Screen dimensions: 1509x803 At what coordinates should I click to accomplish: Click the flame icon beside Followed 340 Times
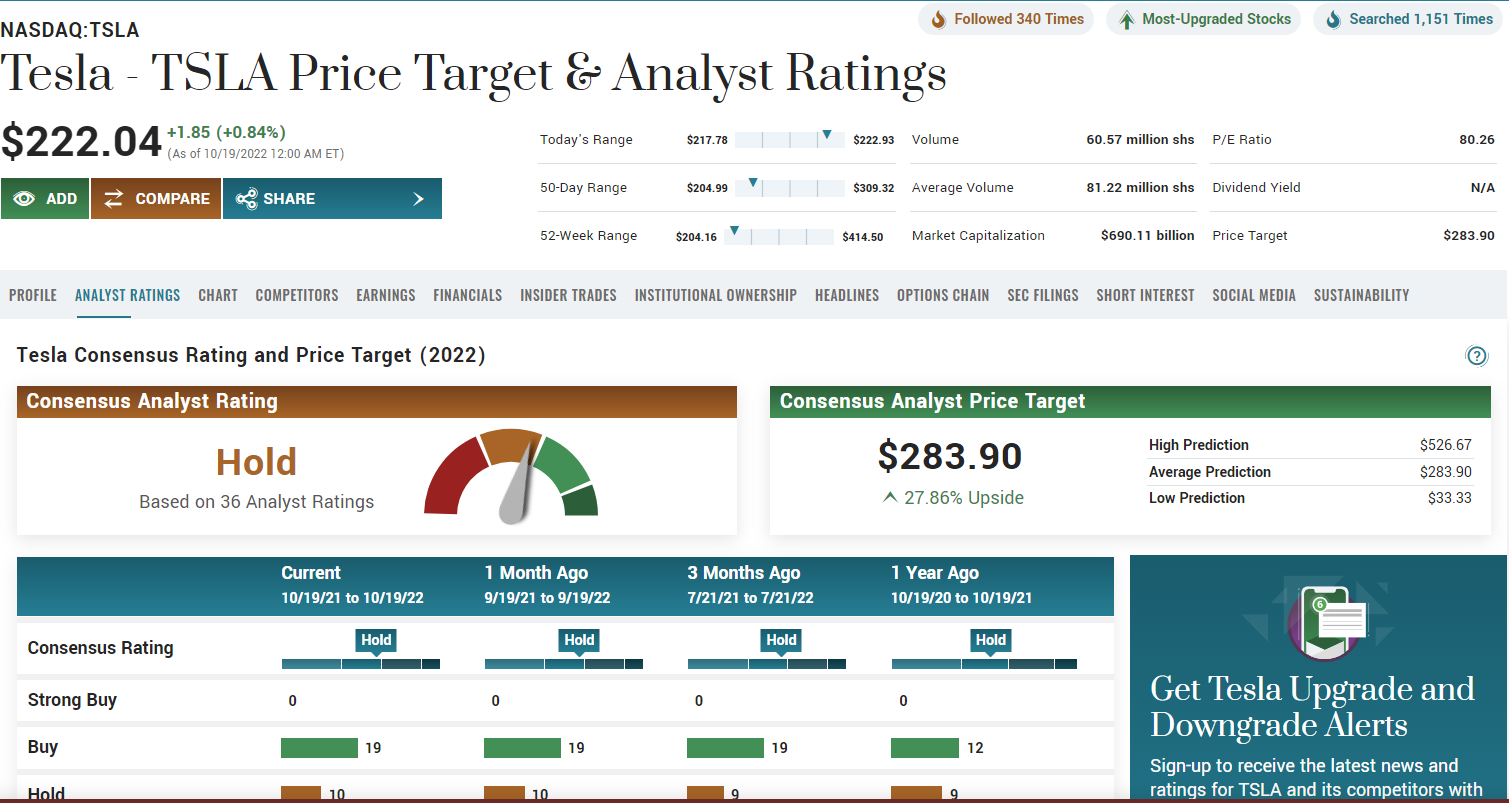[938, 19]
